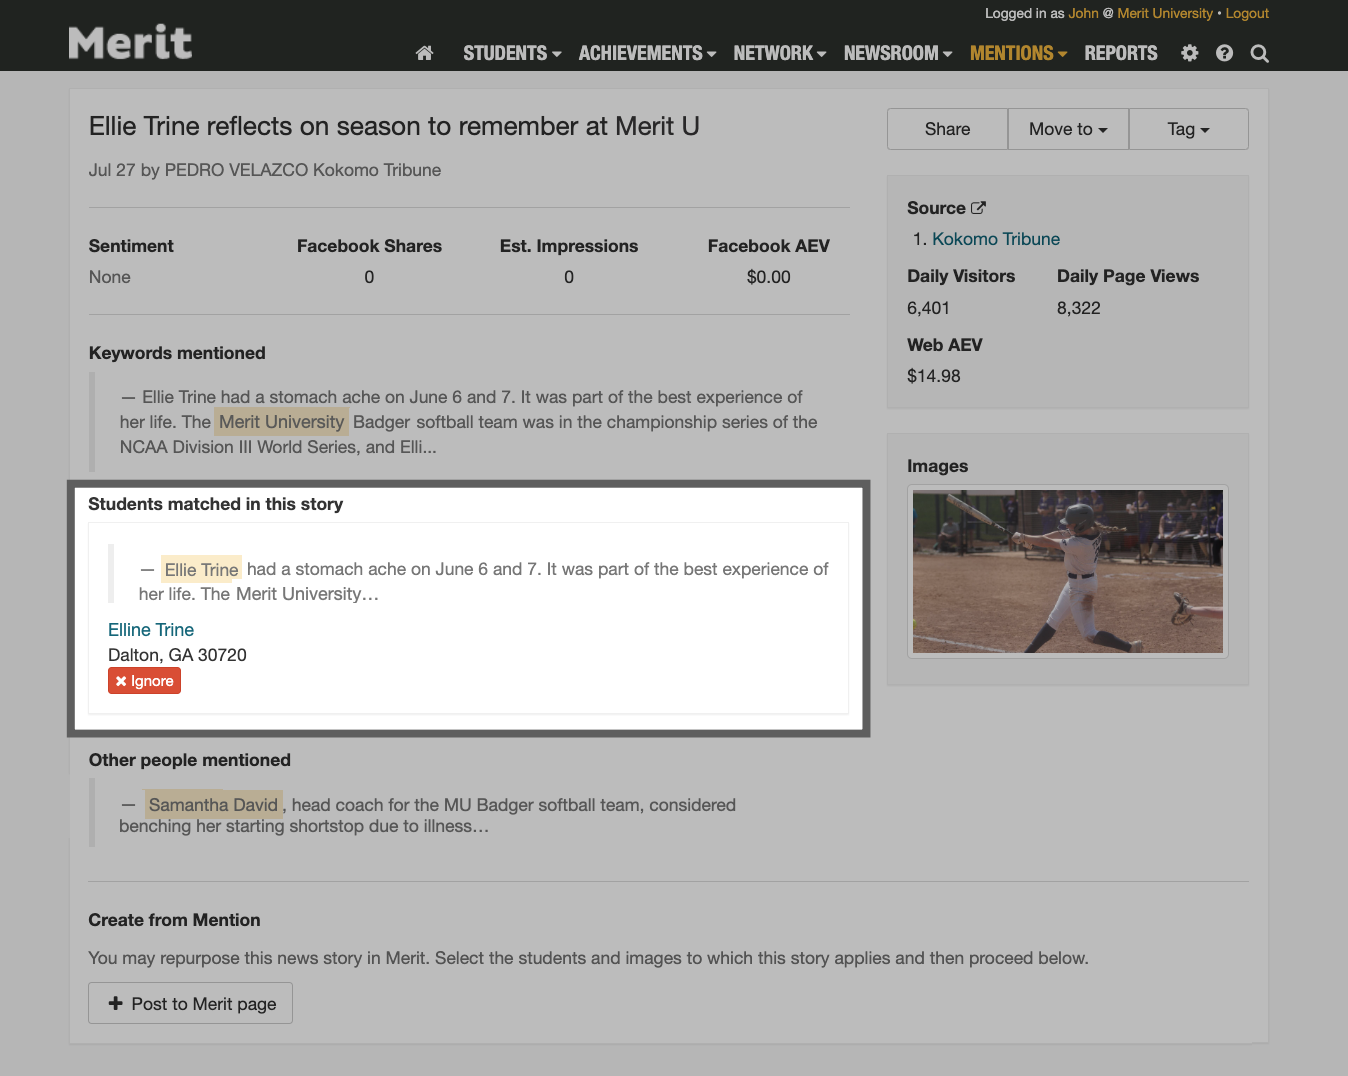The image size is (1348, 1076).
Task: Open the Move to dropdown
Action: point(1067,129)
